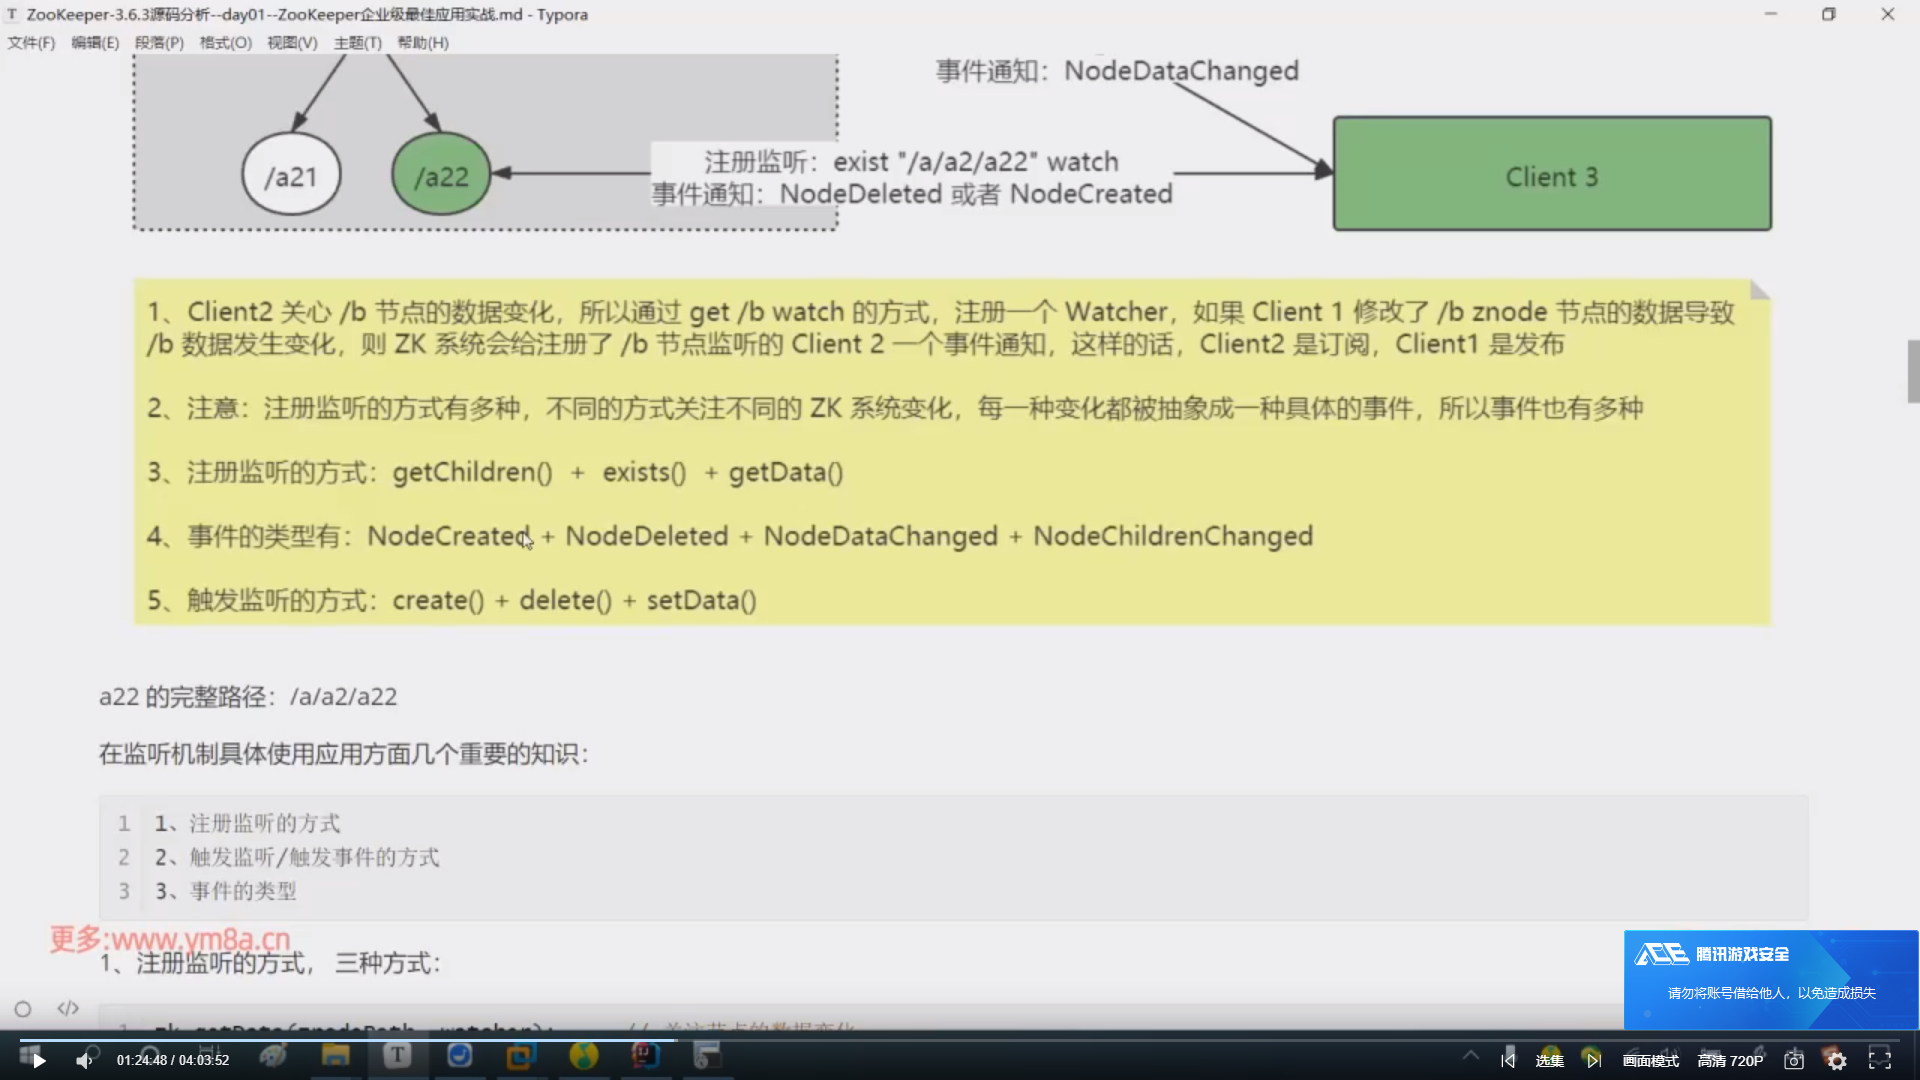The height and width of the screenshot is (1080, 1920).
Task: Open Typora from the taskbar
Action: click(397, 1056)
